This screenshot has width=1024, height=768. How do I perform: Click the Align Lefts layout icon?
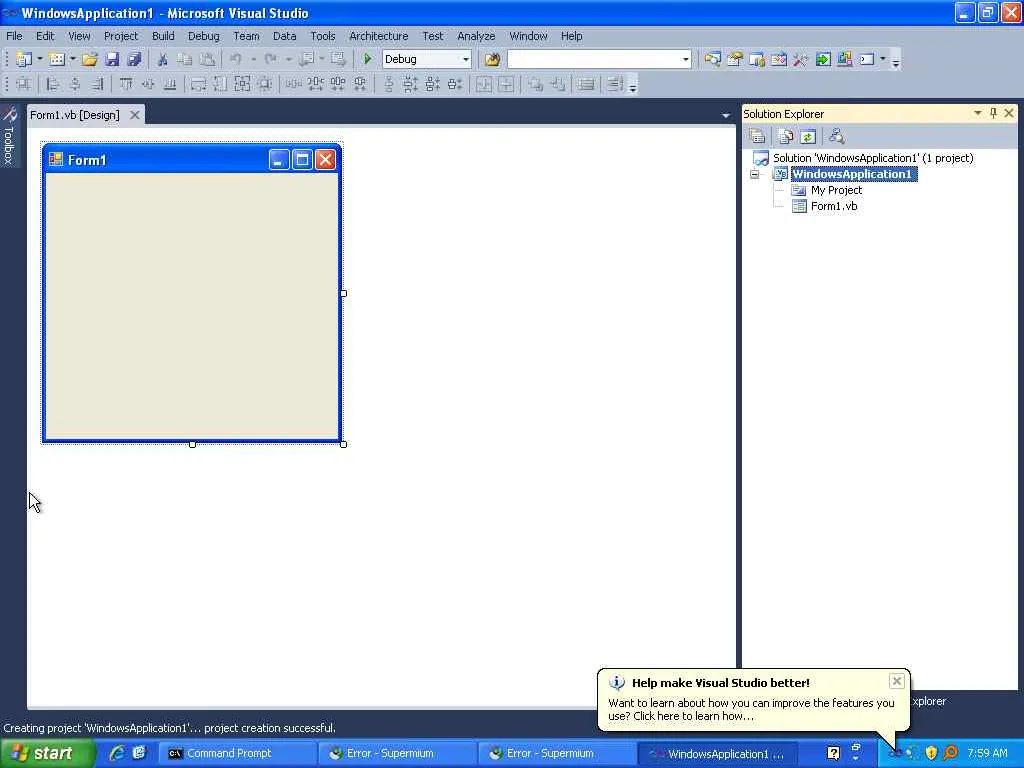point(53,84)
